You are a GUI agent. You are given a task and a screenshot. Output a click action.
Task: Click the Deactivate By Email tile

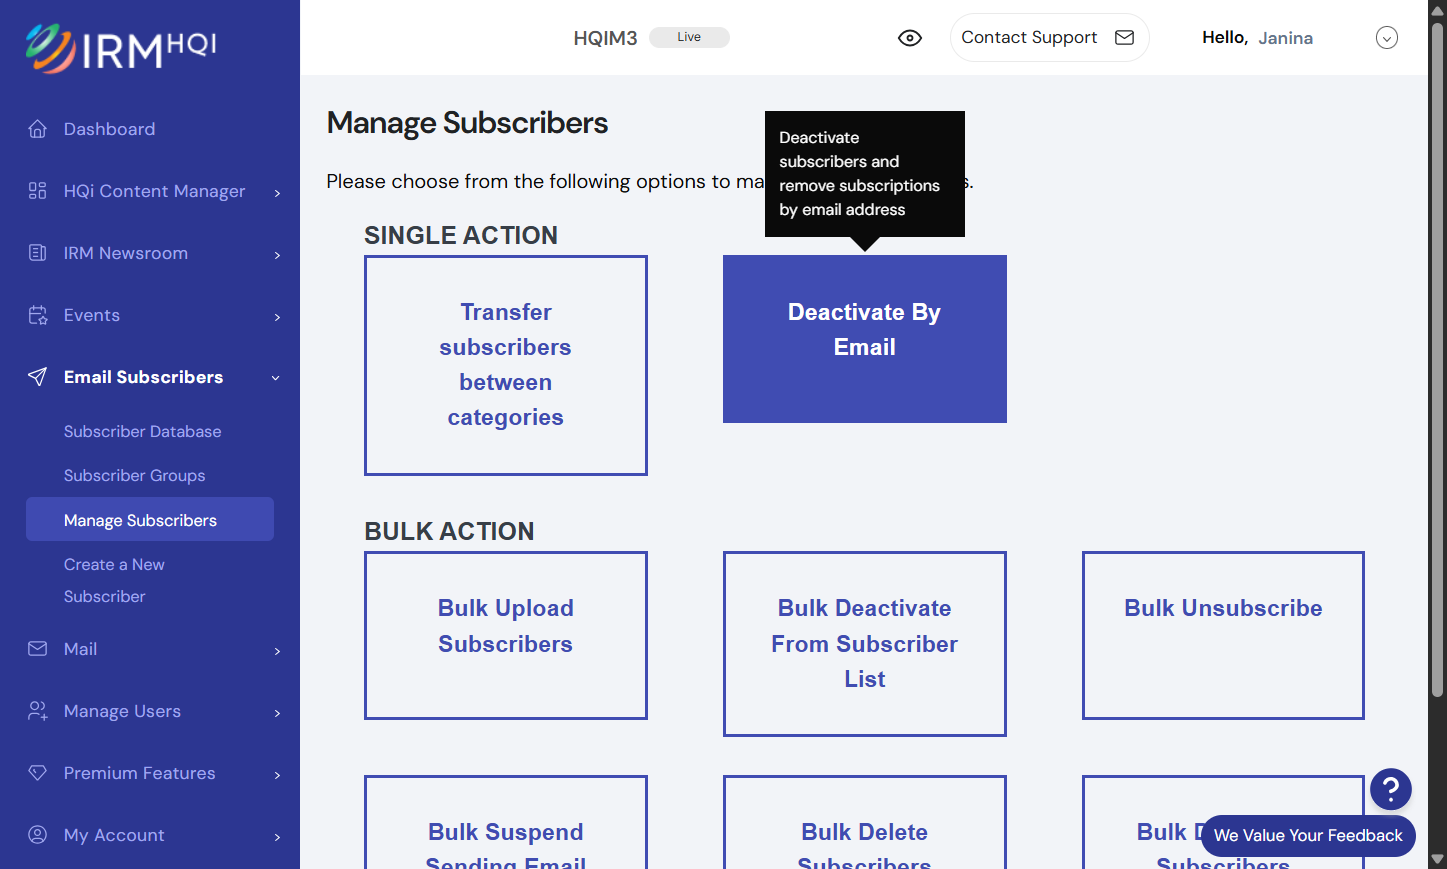click(x=865, y=339)
